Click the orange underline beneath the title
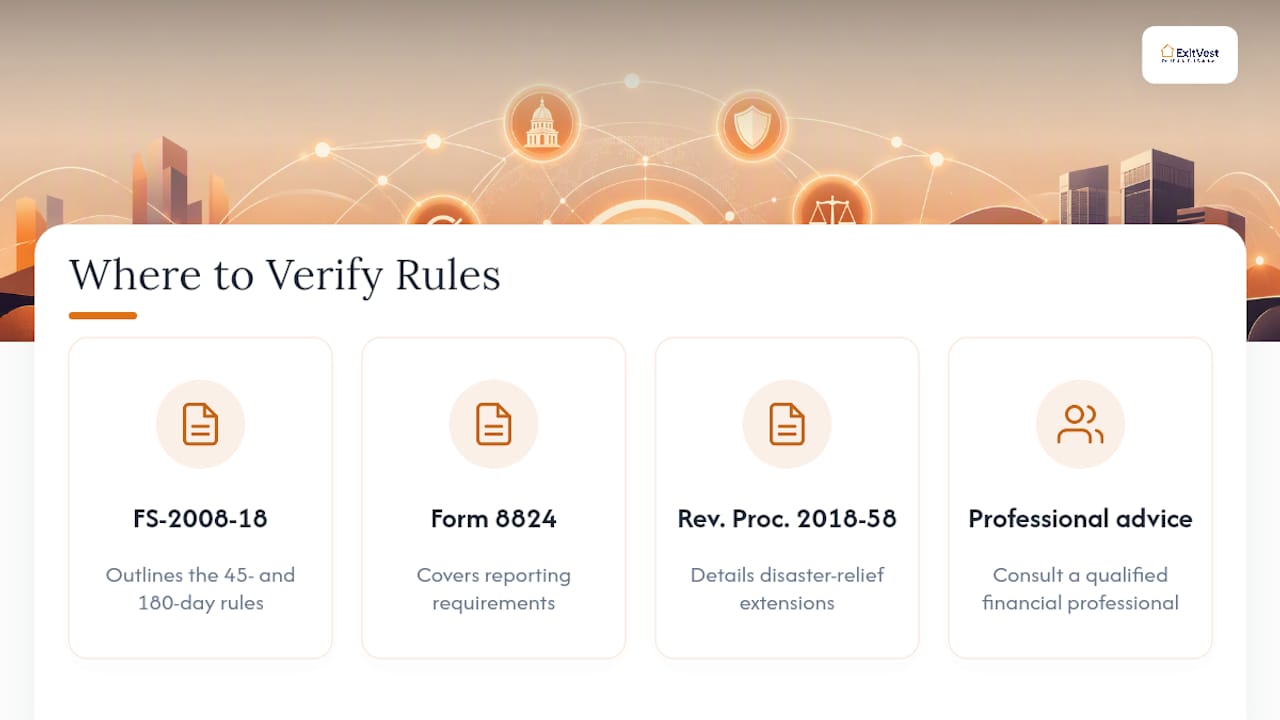 point(102,316)
